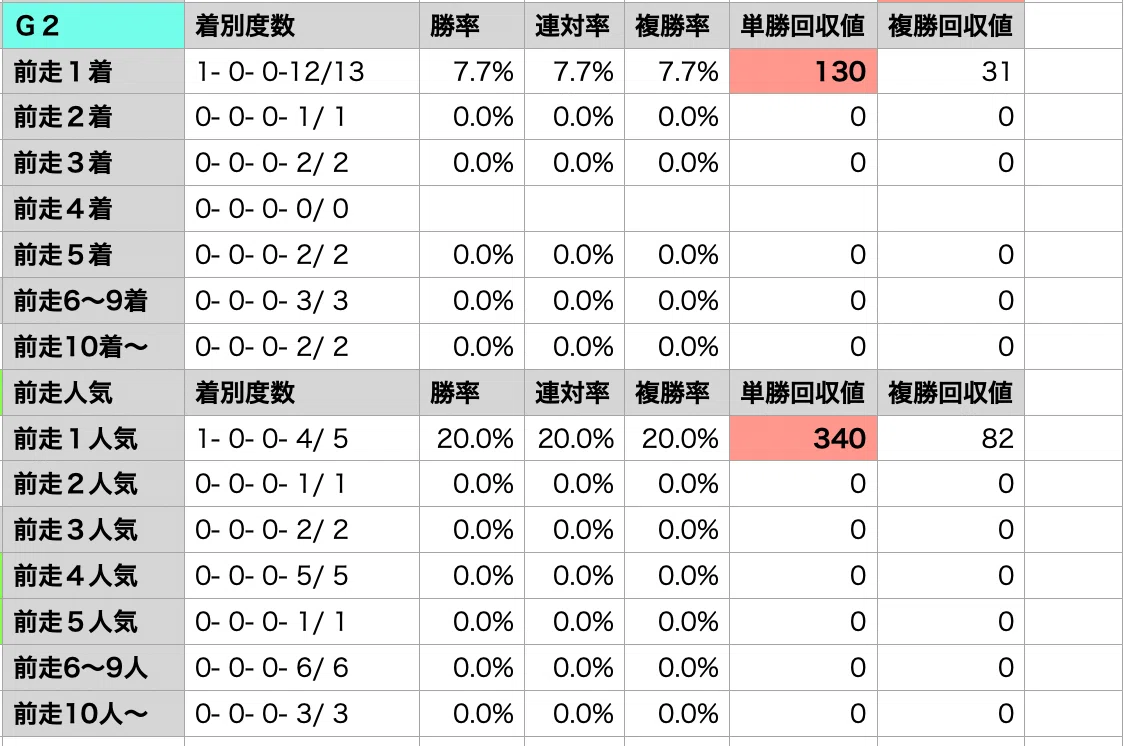
Task: Select the top 勝率 column header
Action: [472, 26]
